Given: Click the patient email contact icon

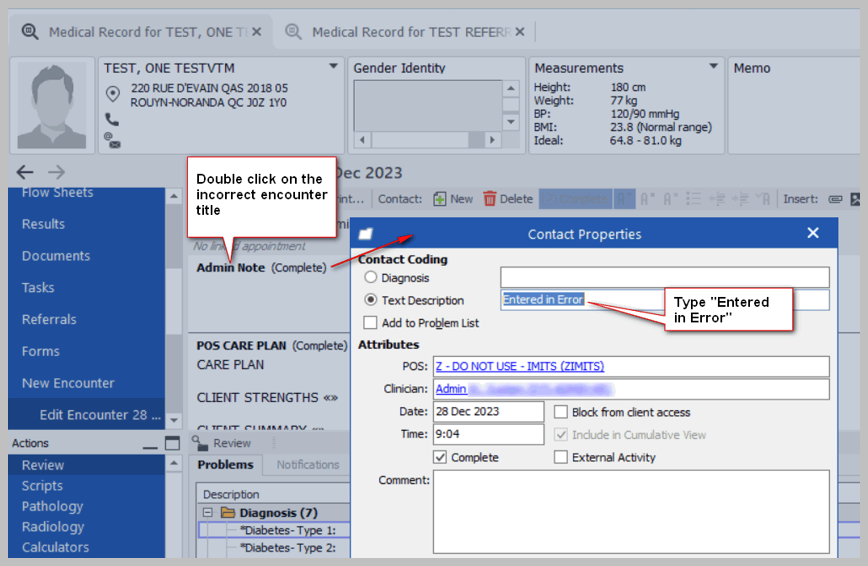Looking at the screenshot, I should 111,139.
